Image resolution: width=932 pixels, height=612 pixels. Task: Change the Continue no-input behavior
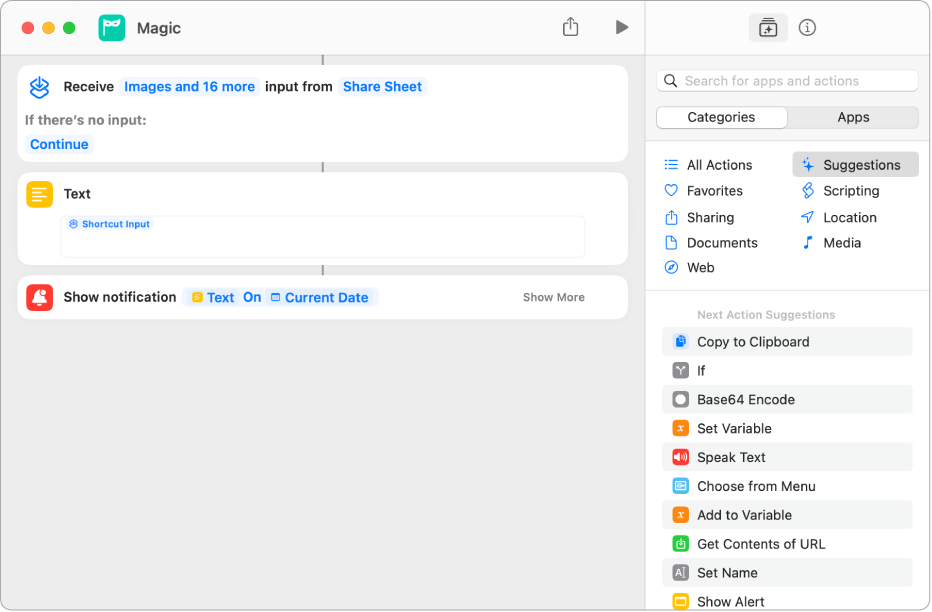(x=59, y=144)
